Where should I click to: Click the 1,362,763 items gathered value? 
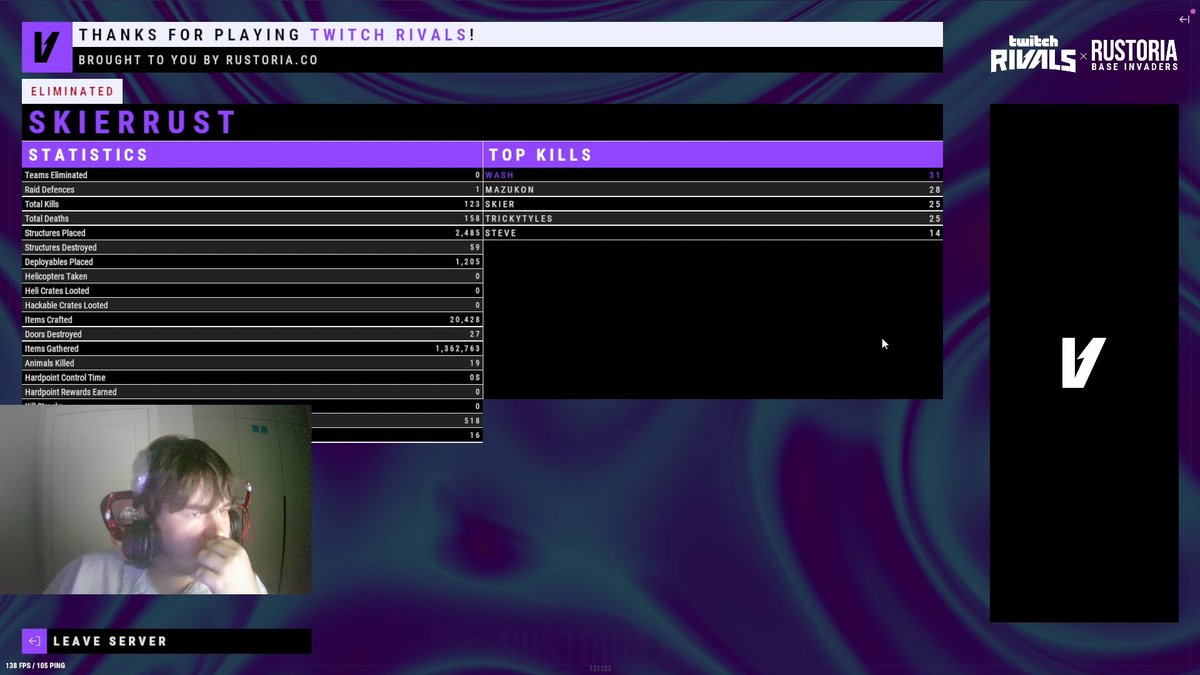(x=458, y=349)
